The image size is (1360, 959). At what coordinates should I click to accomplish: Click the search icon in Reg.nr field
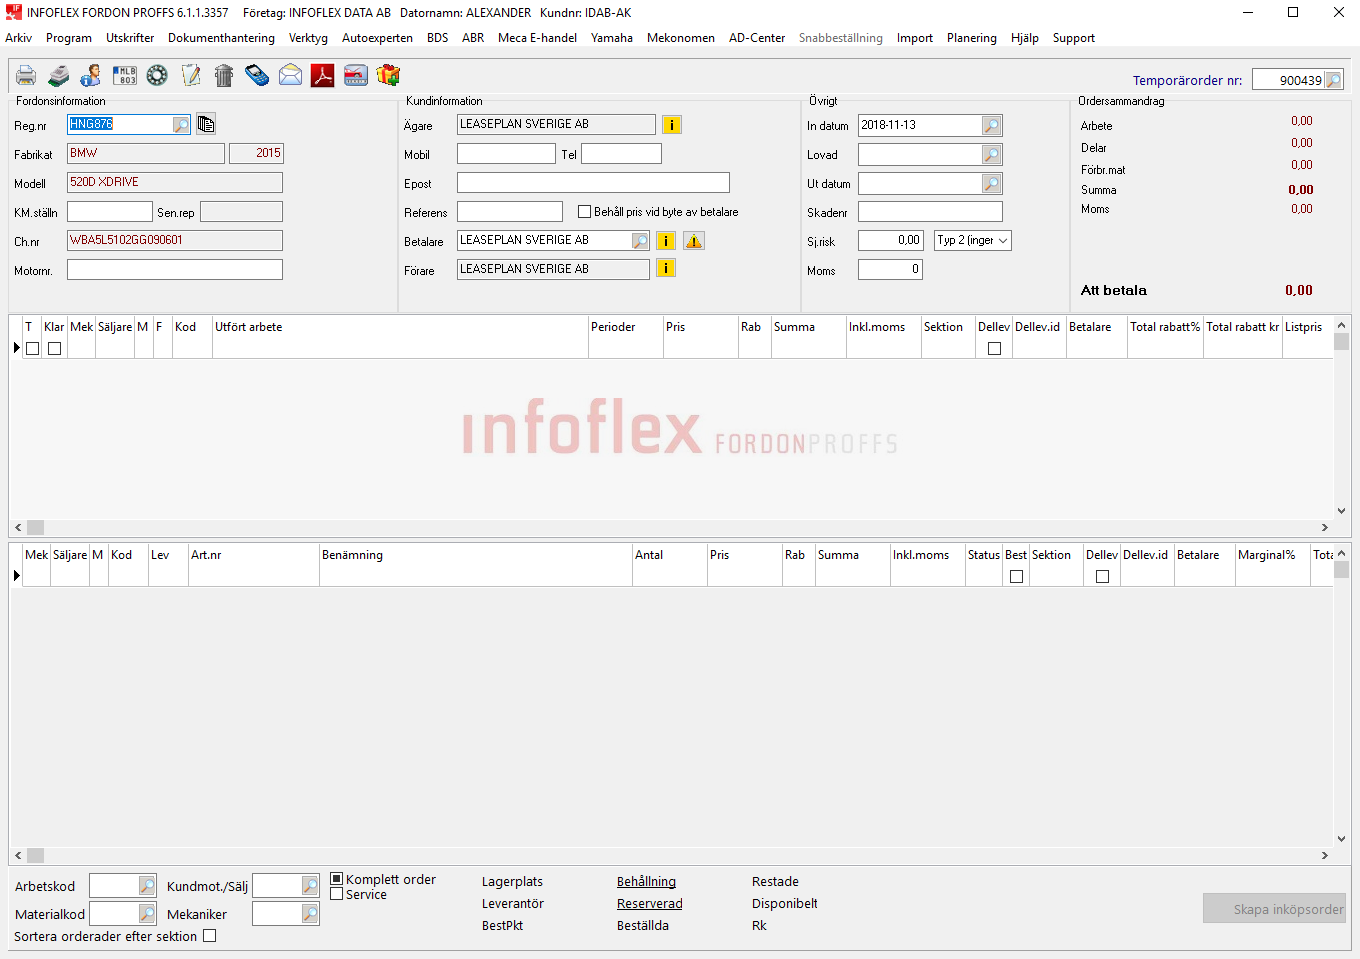pyautogui.click(x=181, y=125)
